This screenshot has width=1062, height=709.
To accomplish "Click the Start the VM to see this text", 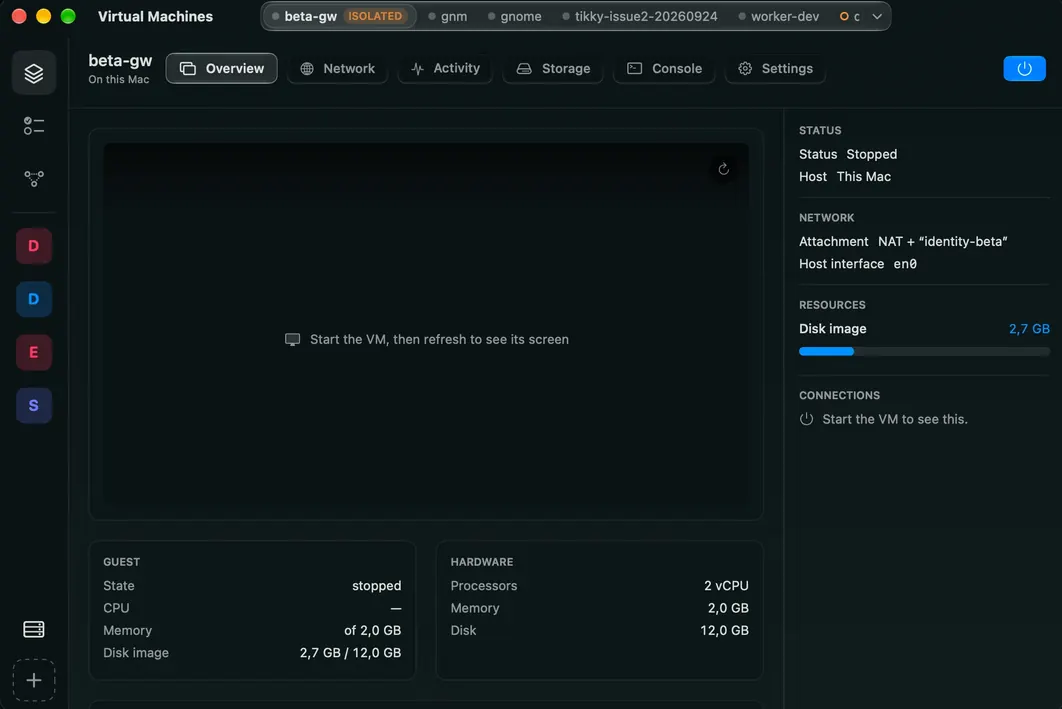I will click(895, 419).
